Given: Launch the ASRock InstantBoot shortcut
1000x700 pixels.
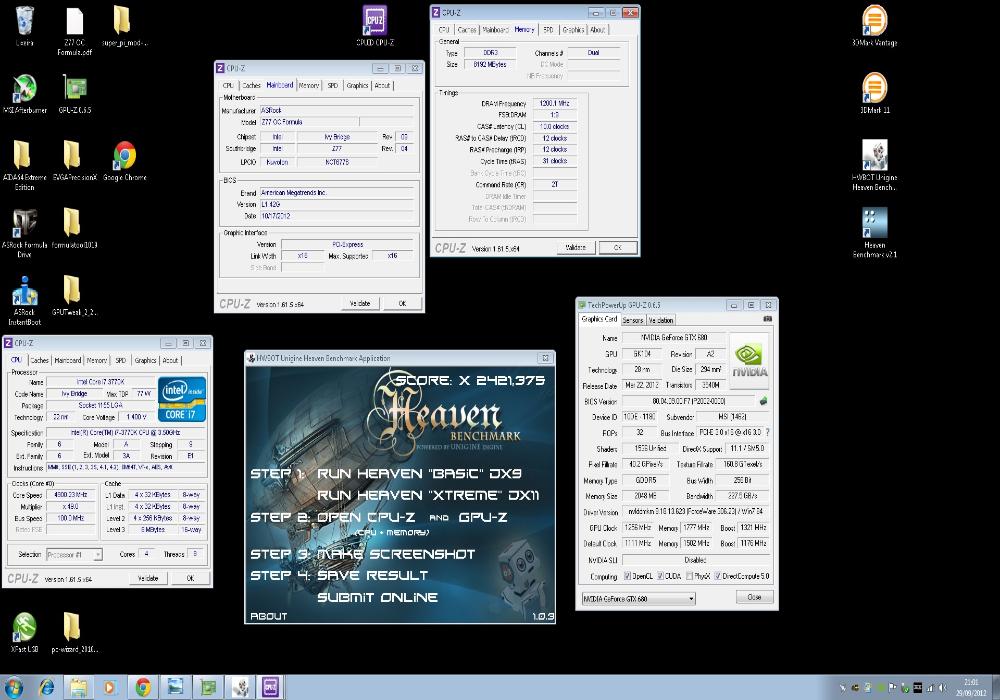Looking at the screenshot, I should tap(24, 300).
